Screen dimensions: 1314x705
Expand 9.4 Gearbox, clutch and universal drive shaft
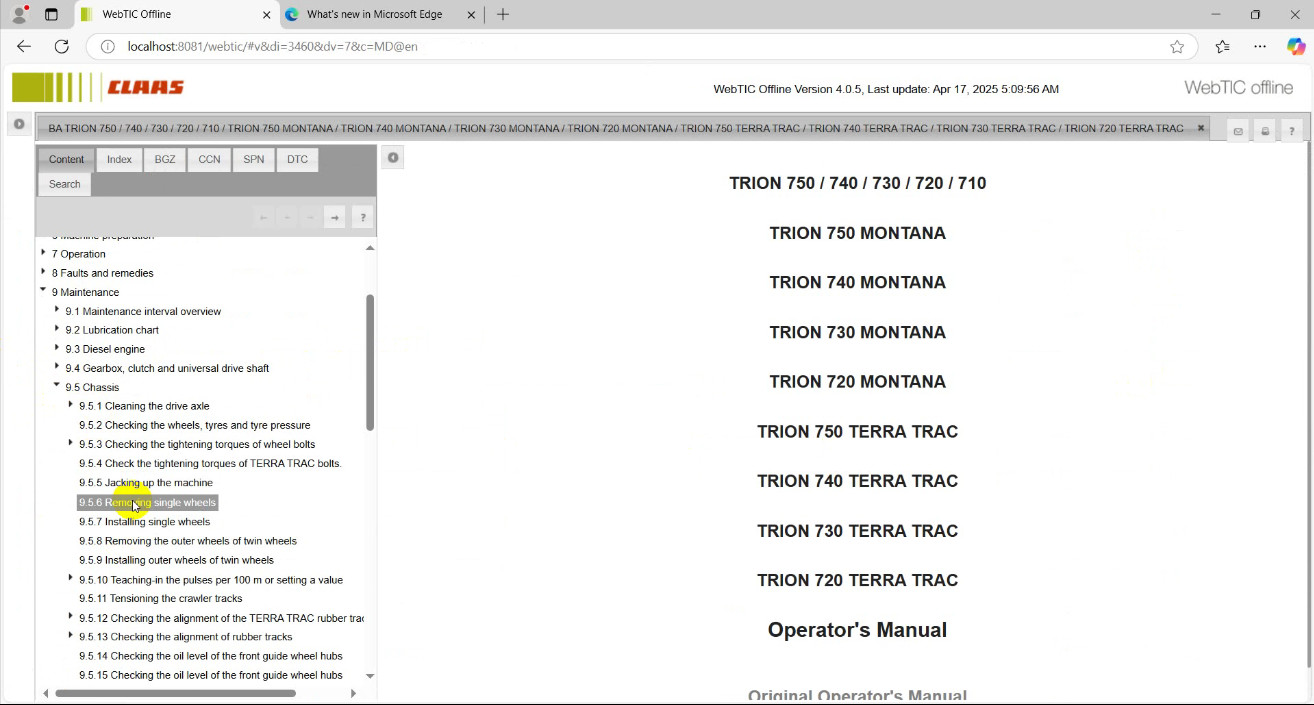(x=57, y=367)
